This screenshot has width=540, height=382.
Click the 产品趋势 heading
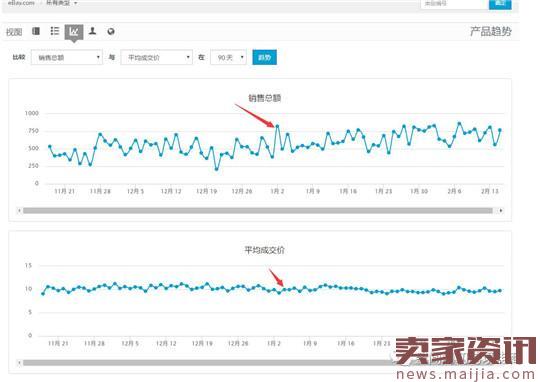(x=491, y=31)
